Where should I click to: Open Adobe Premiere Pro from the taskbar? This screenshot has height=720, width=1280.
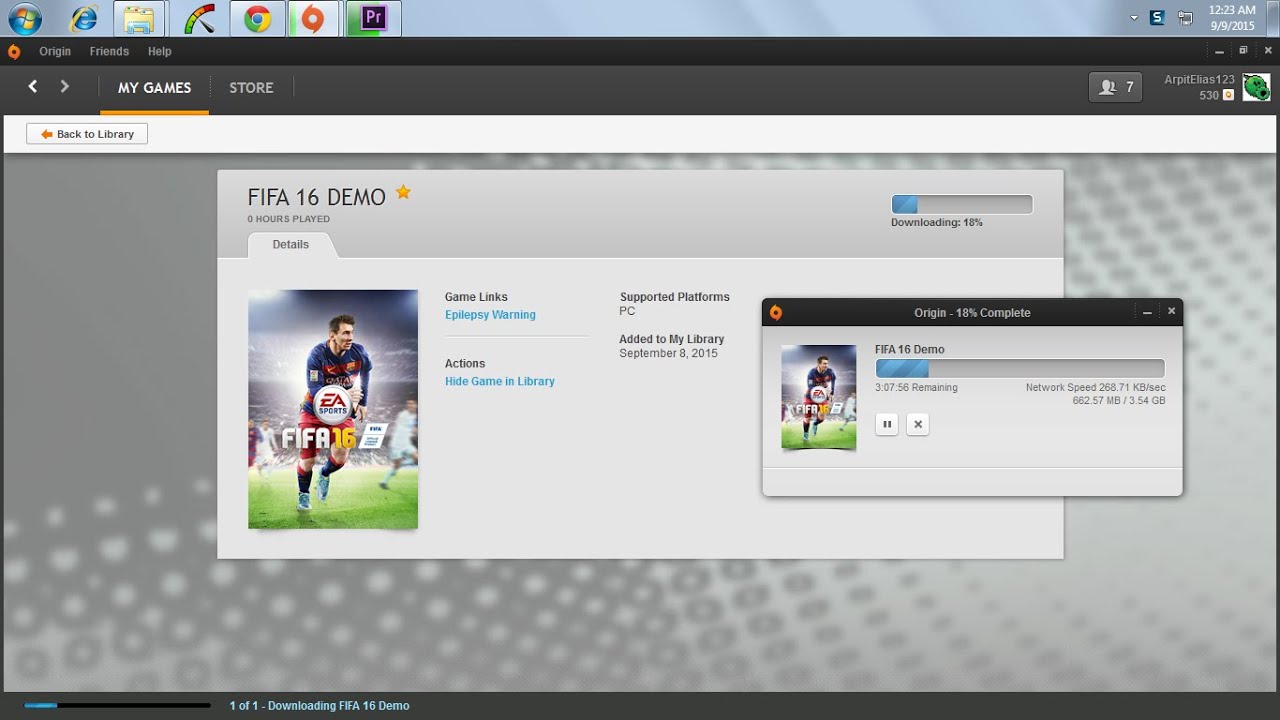pyautogui.click(x=374, y=18)
